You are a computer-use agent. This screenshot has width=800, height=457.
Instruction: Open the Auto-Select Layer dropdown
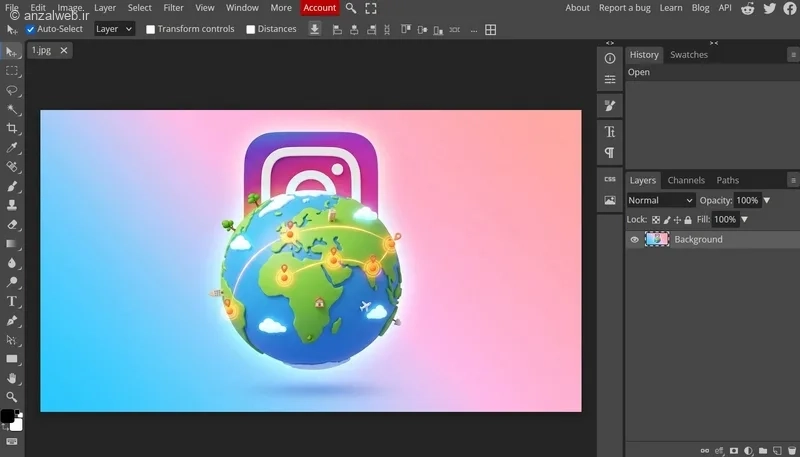pos(114,29)
